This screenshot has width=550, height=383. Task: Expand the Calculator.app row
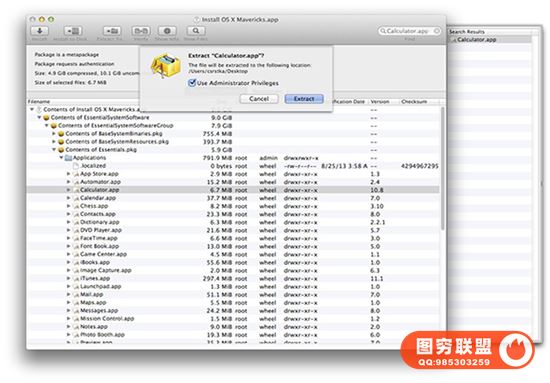(x=68, y=190)
